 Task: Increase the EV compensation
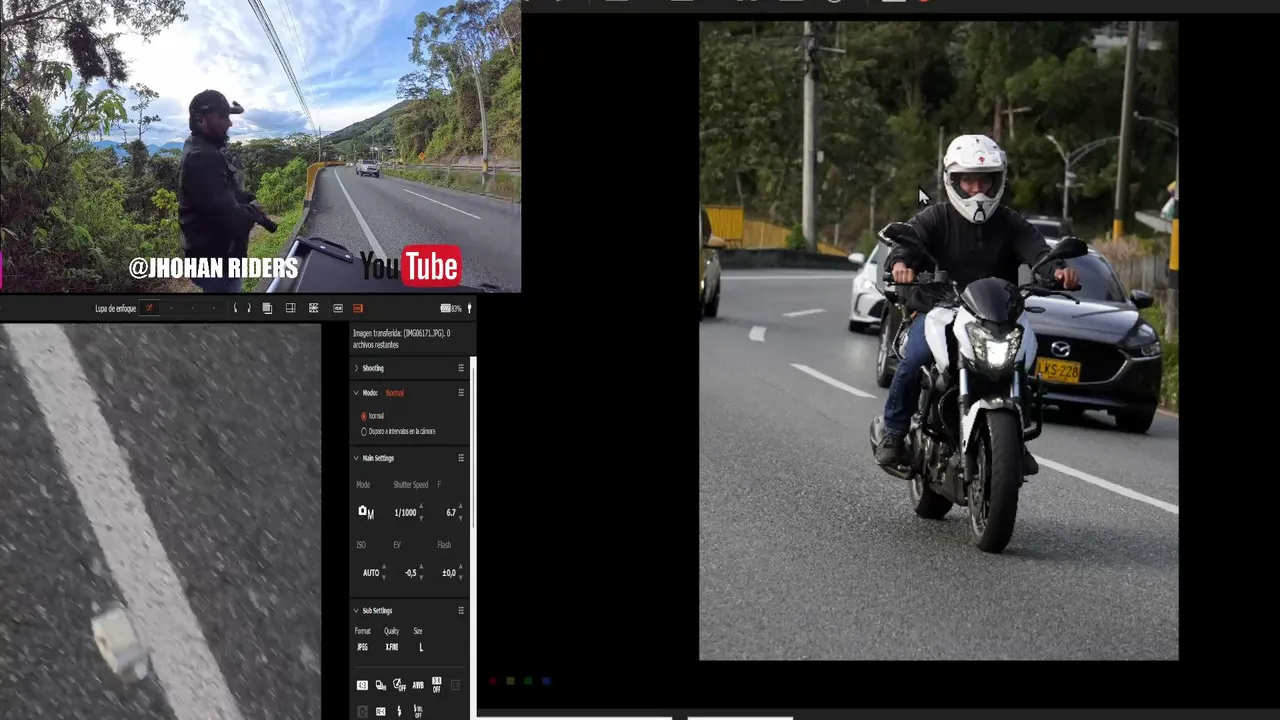pos(421,568)
